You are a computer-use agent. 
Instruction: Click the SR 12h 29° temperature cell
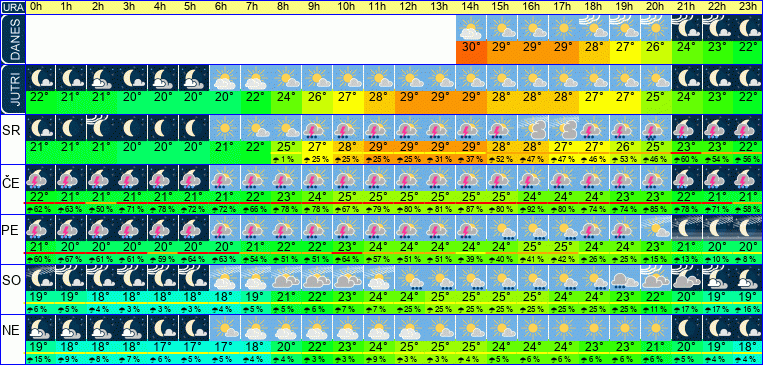click(x=410, y=146)
